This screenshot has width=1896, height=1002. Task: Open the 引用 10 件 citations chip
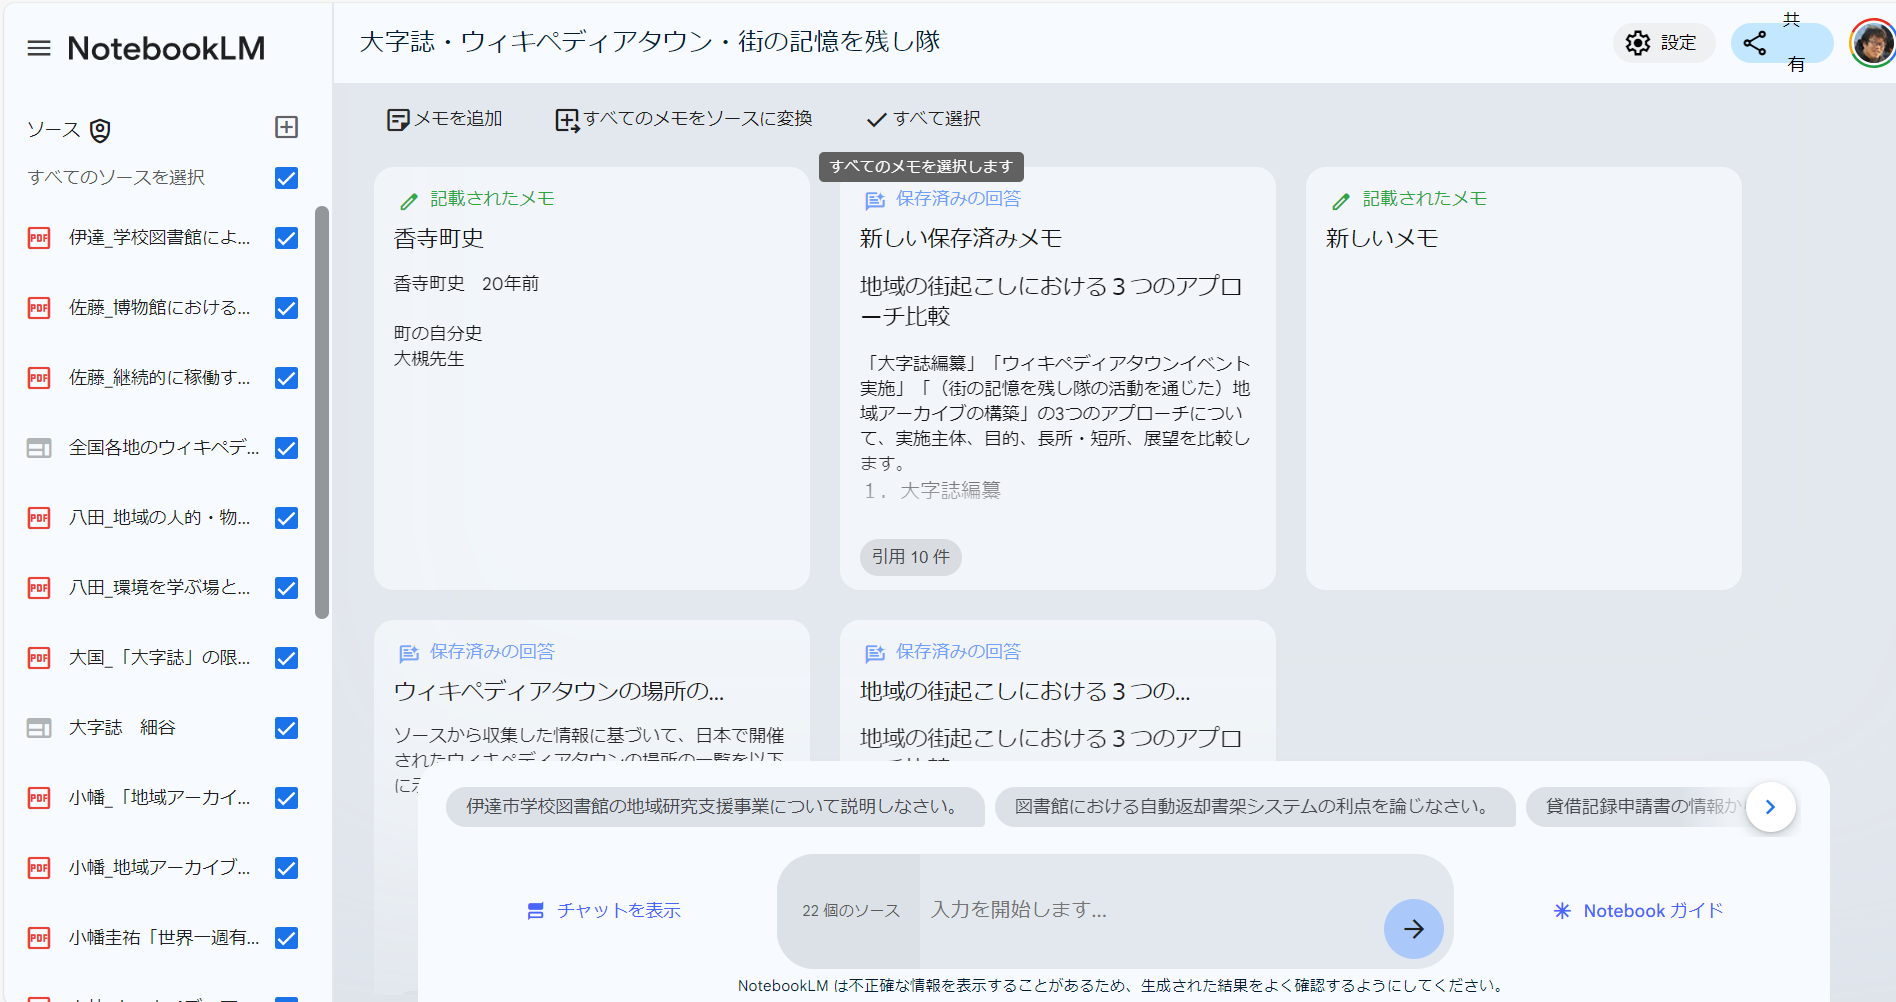click(x=910, y=557)
